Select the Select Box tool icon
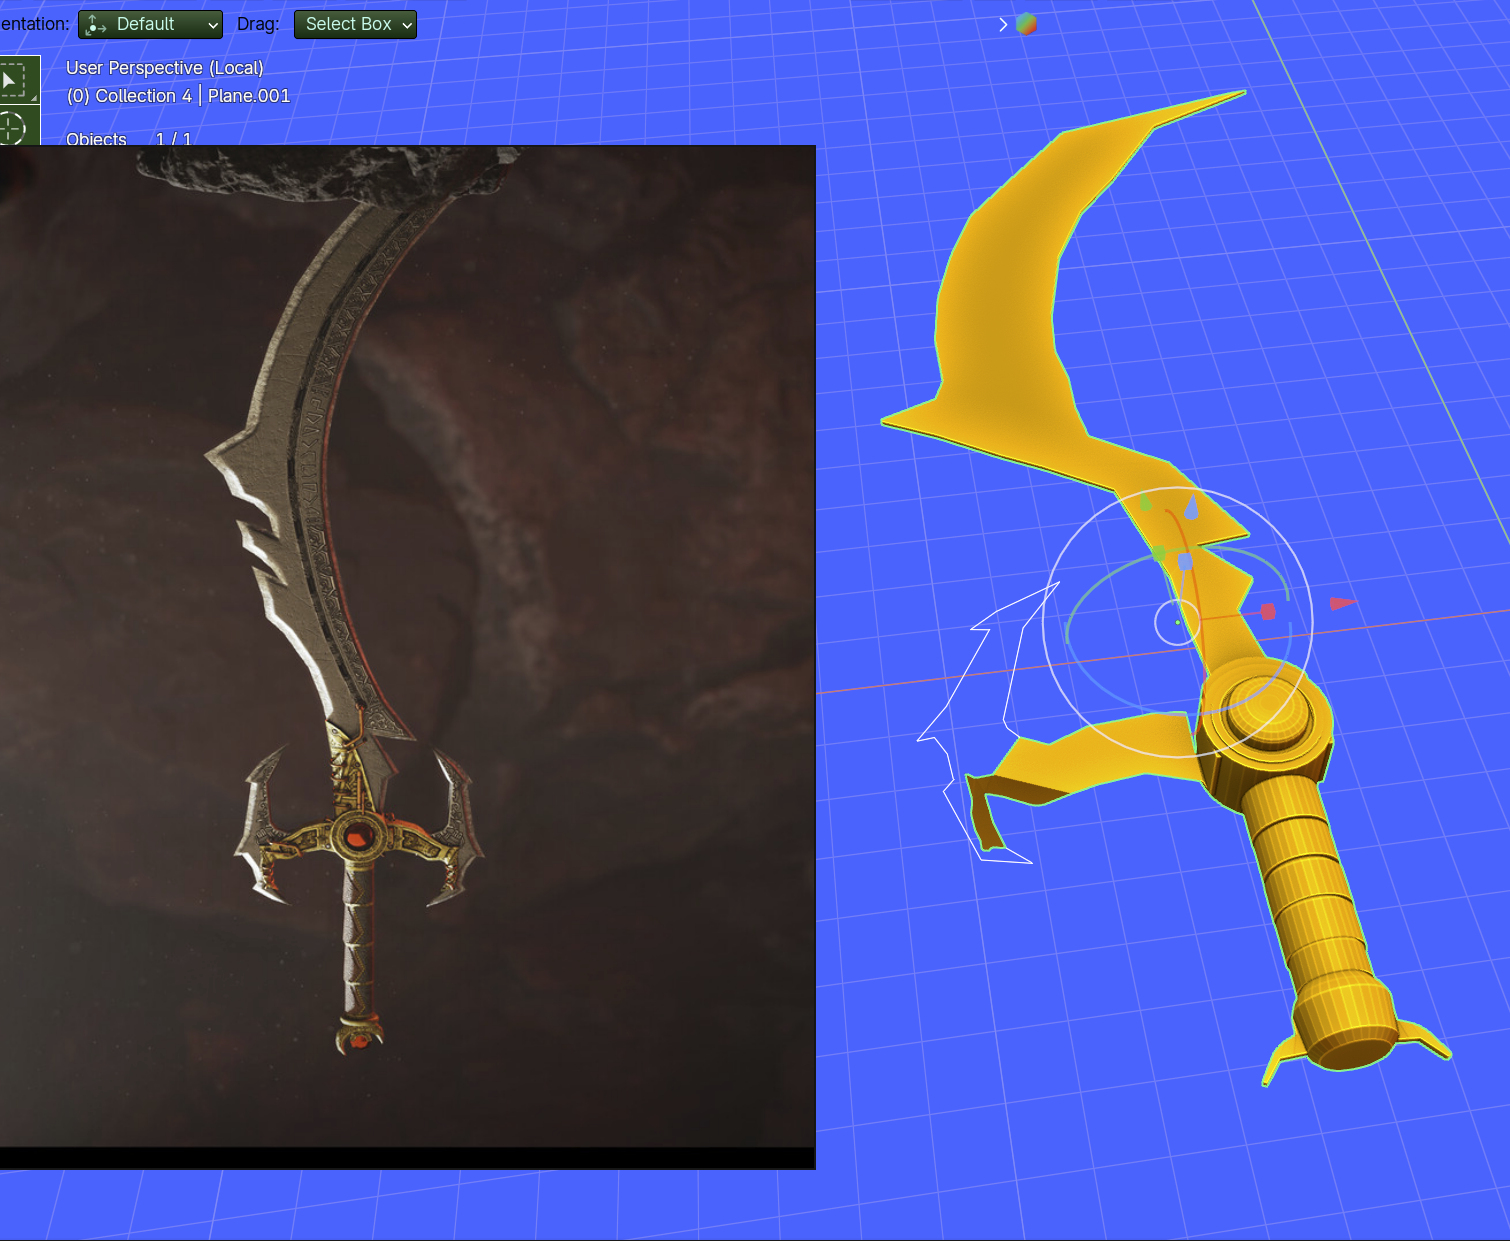The width and height of the screenshot is (1510, 1241). click(14, 79)
